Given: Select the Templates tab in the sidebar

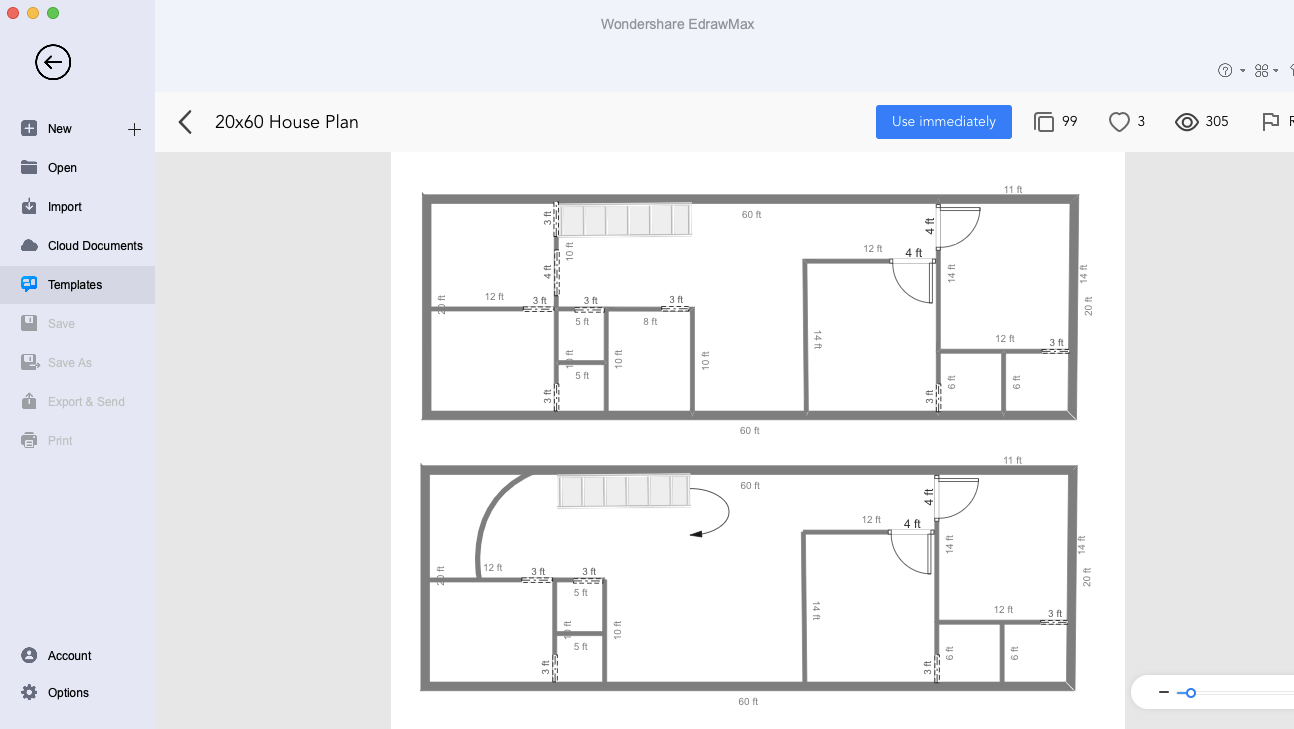Looking at the screenshot, I should (x=28, y=284).
